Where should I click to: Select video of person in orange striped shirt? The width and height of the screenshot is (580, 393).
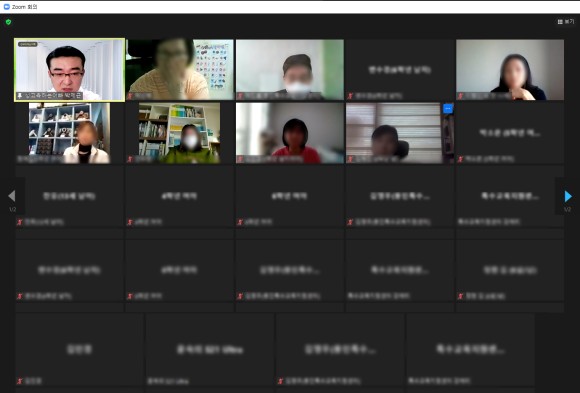[x=180, y=70]
